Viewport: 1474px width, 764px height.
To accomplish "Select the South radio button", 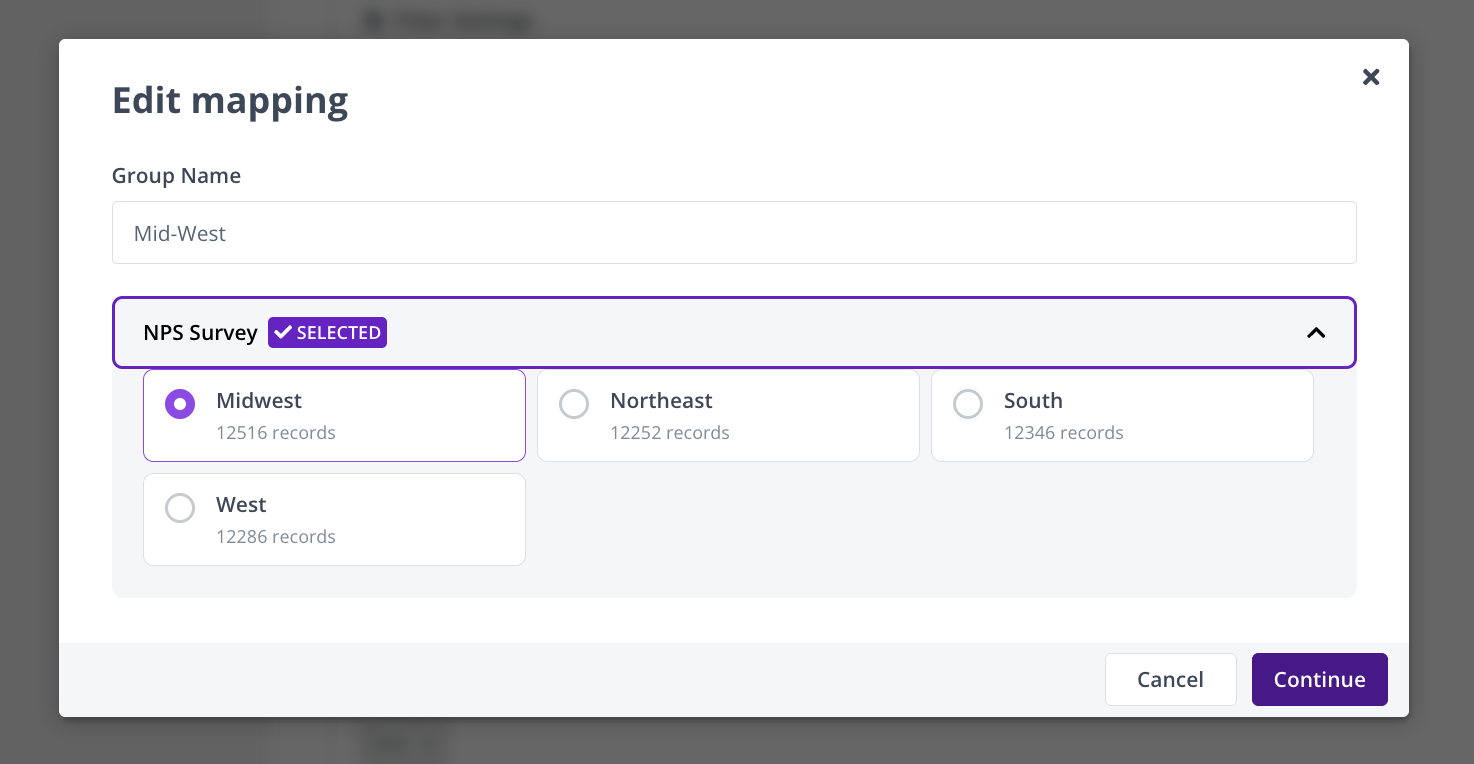I will click(968, 405).
